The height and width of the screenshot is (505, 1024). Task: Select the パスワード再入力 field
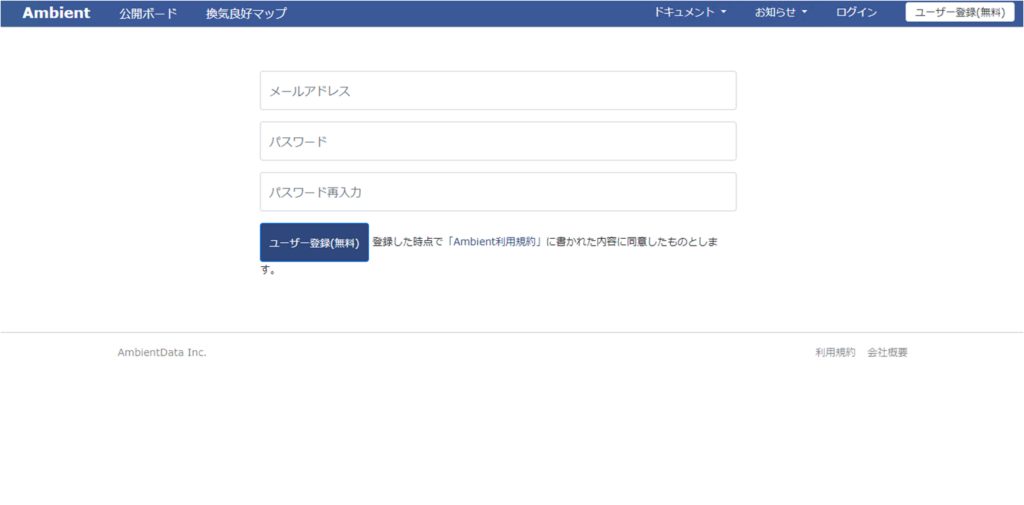[x=498, y=192]
